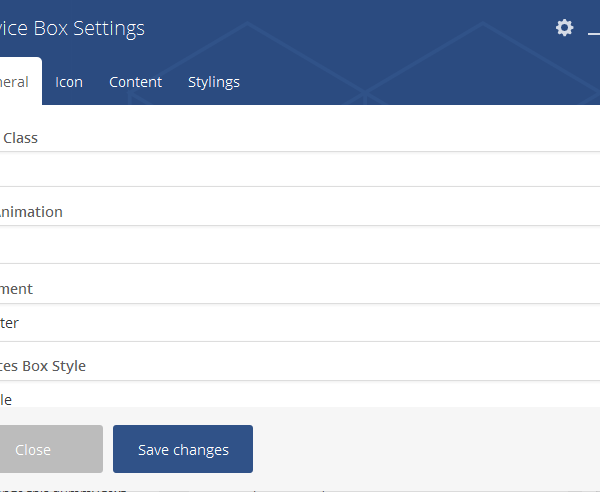Expand the CSS Animation dropdown
The width and height of the screenshot is (600, 492).
coord(300,245)
